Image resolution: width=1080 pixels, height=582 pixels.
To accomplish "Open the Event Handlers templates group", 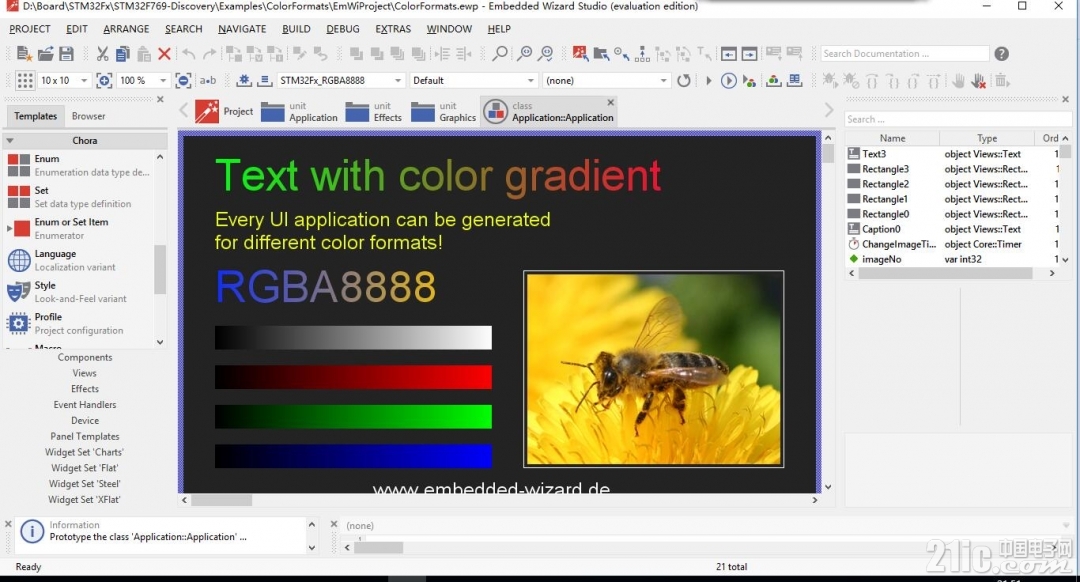I will [85, 405].
